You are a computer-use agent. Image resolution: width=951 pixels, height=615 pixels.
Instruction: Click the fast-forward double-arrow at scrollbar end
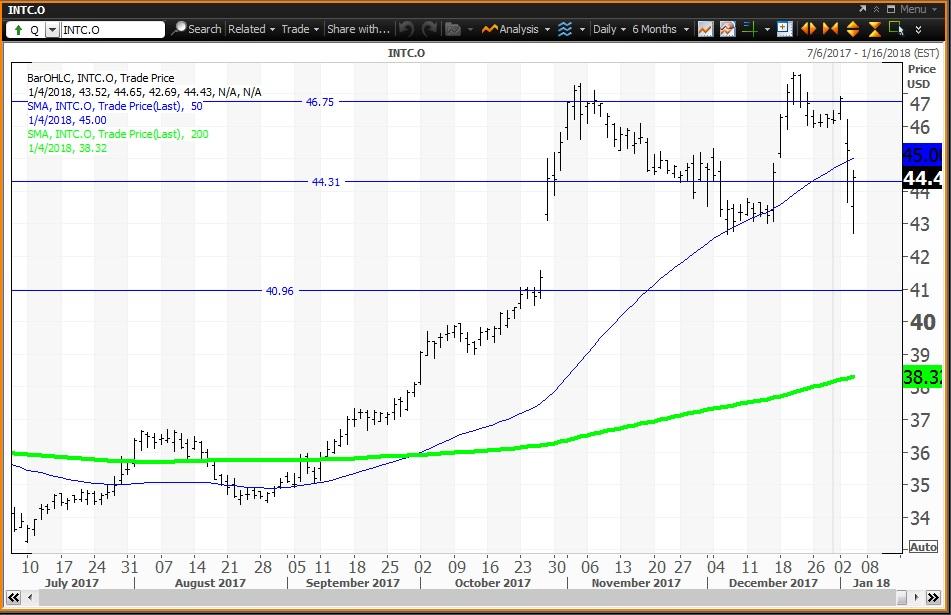(933, 597)
